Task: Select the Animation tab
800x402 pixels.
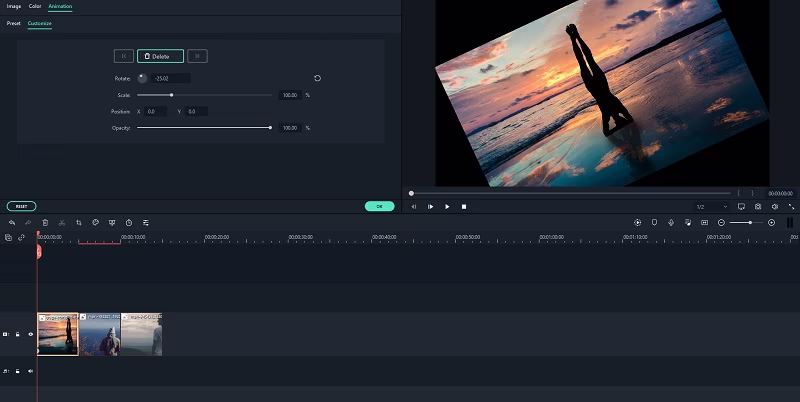Action: pos(60,6)
